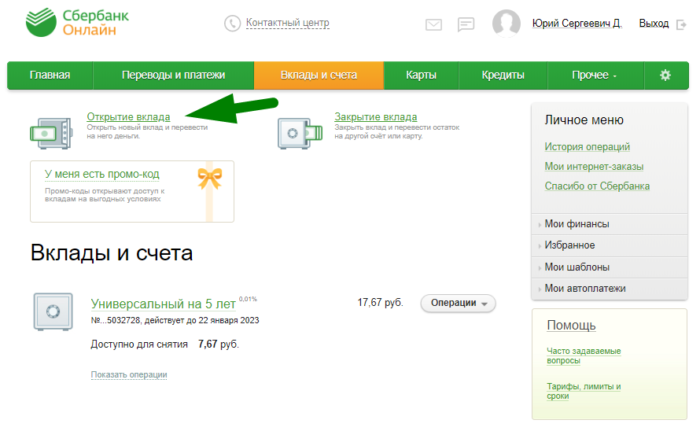This screenshot has width=700, height=431.
Task: Click the settings gear icon in navigation bar
Action: click(665, 75)
